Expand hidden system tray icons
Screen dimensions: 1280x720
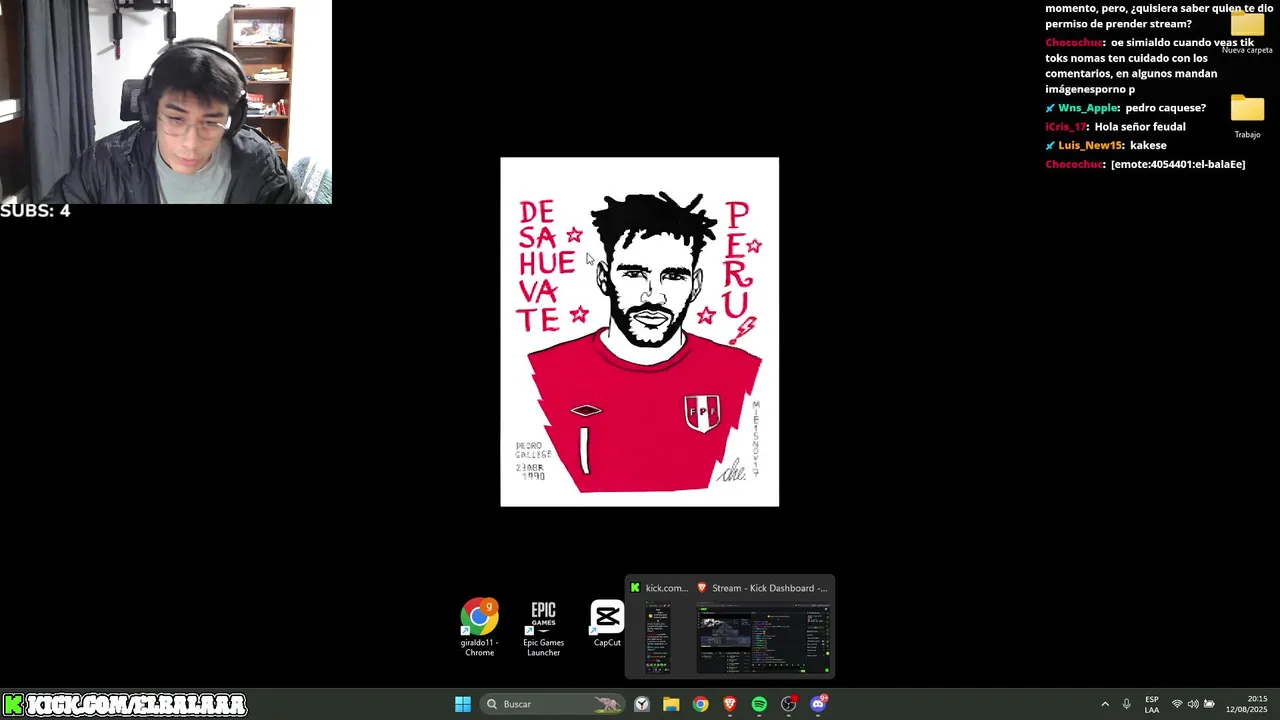pos(1105,704)
